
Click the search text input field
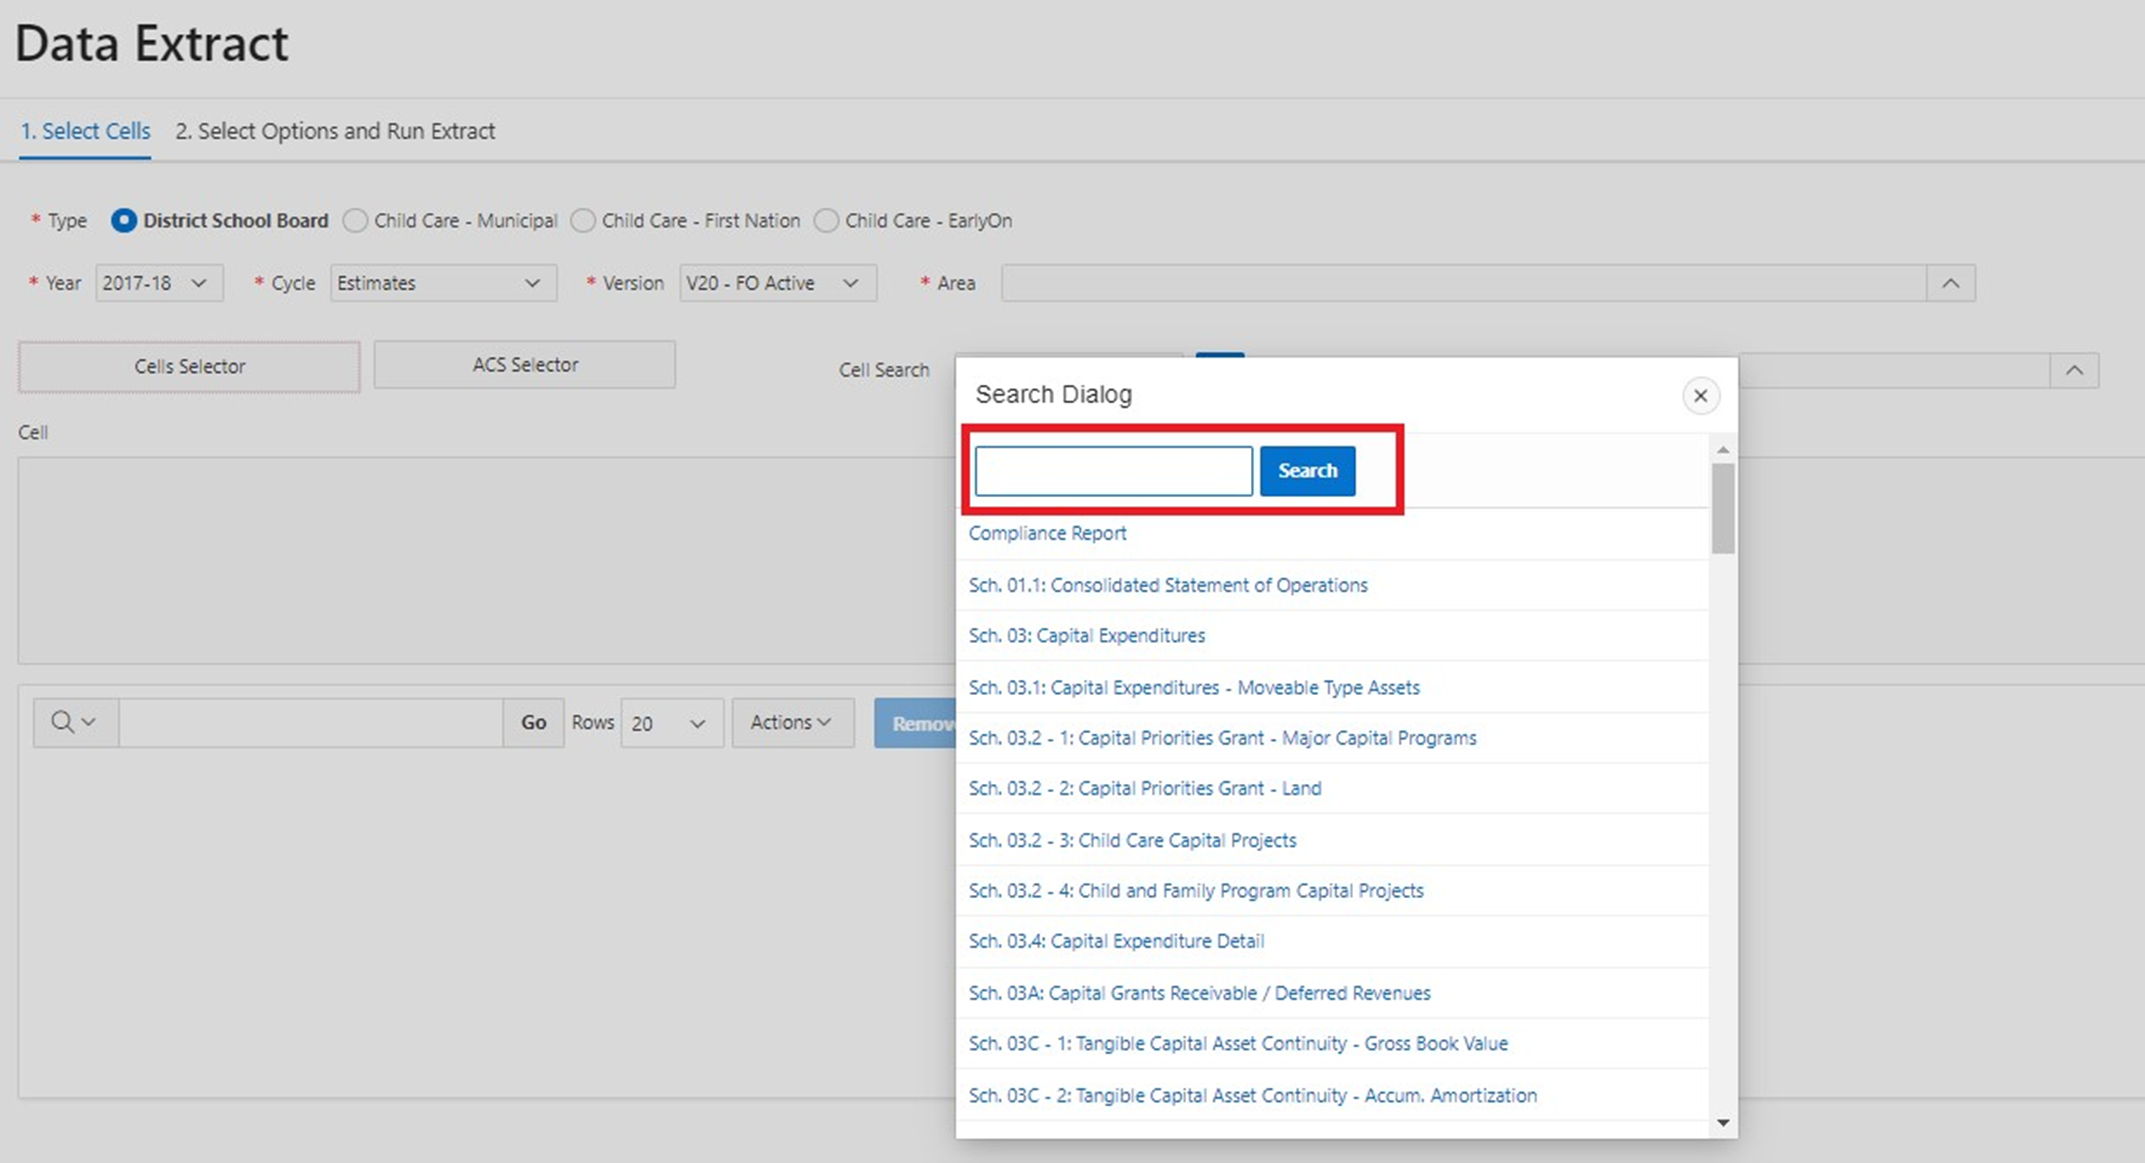[1114, 470]
